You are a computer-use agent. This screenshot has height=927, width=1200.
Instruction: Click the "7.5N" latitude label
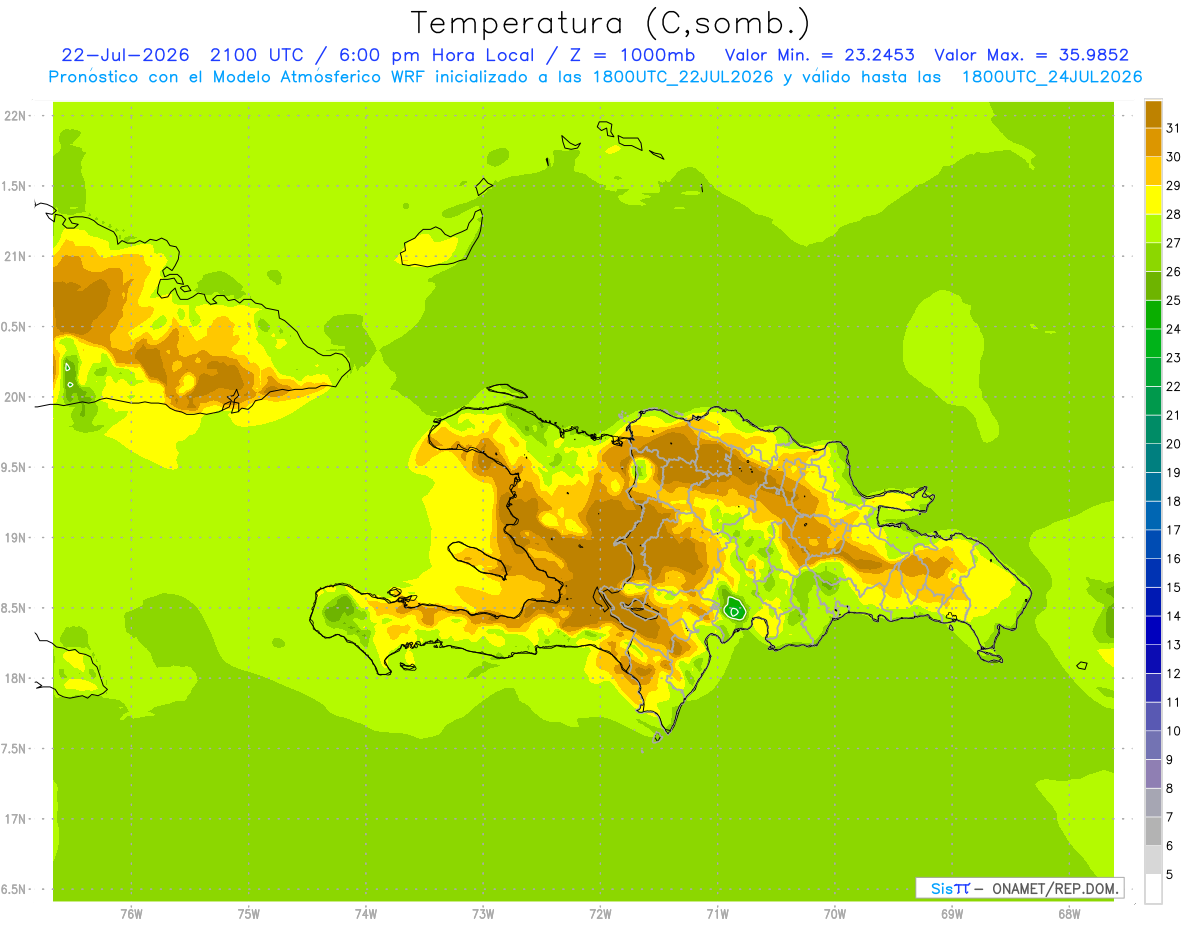coord(15,748)
